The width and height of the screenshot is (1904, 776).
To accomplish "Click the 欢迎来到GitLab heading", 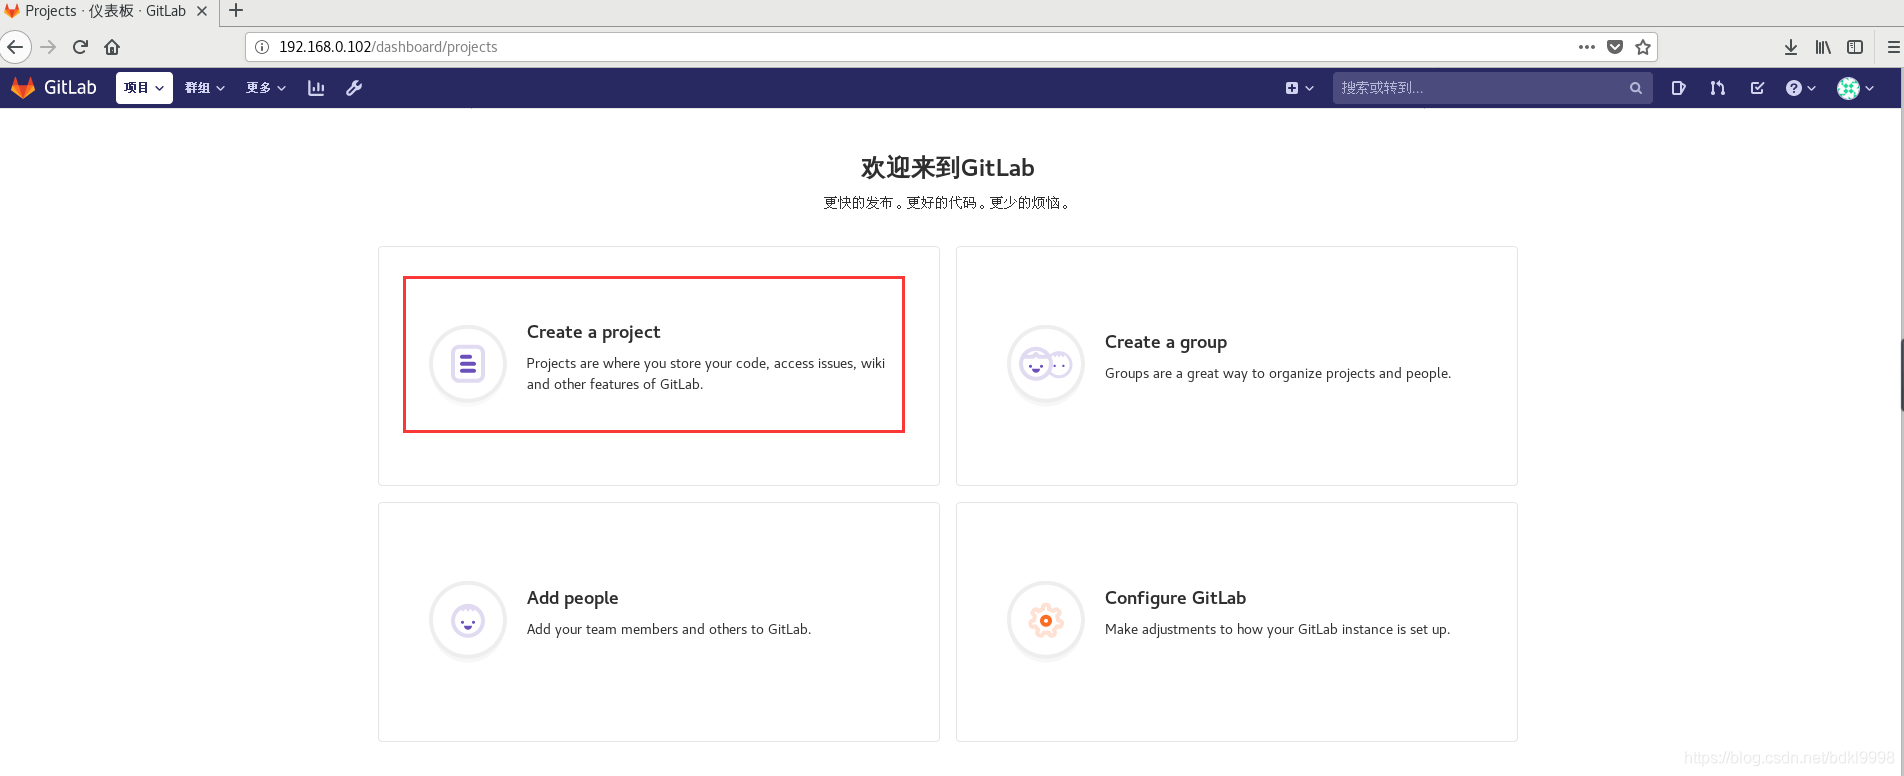I will [947, 168].
